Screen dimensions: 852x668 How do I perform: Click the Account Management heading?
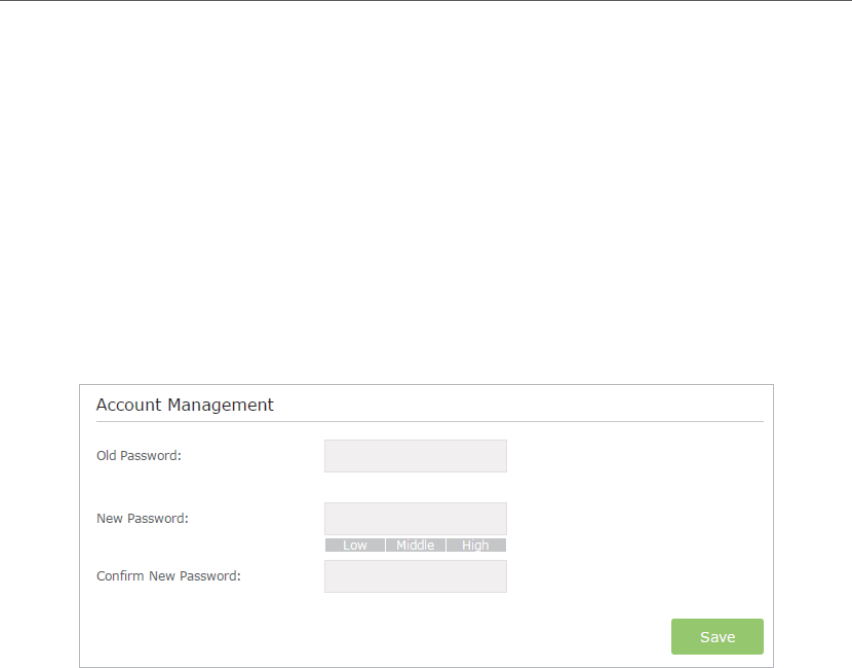click(x=185, y=405)
